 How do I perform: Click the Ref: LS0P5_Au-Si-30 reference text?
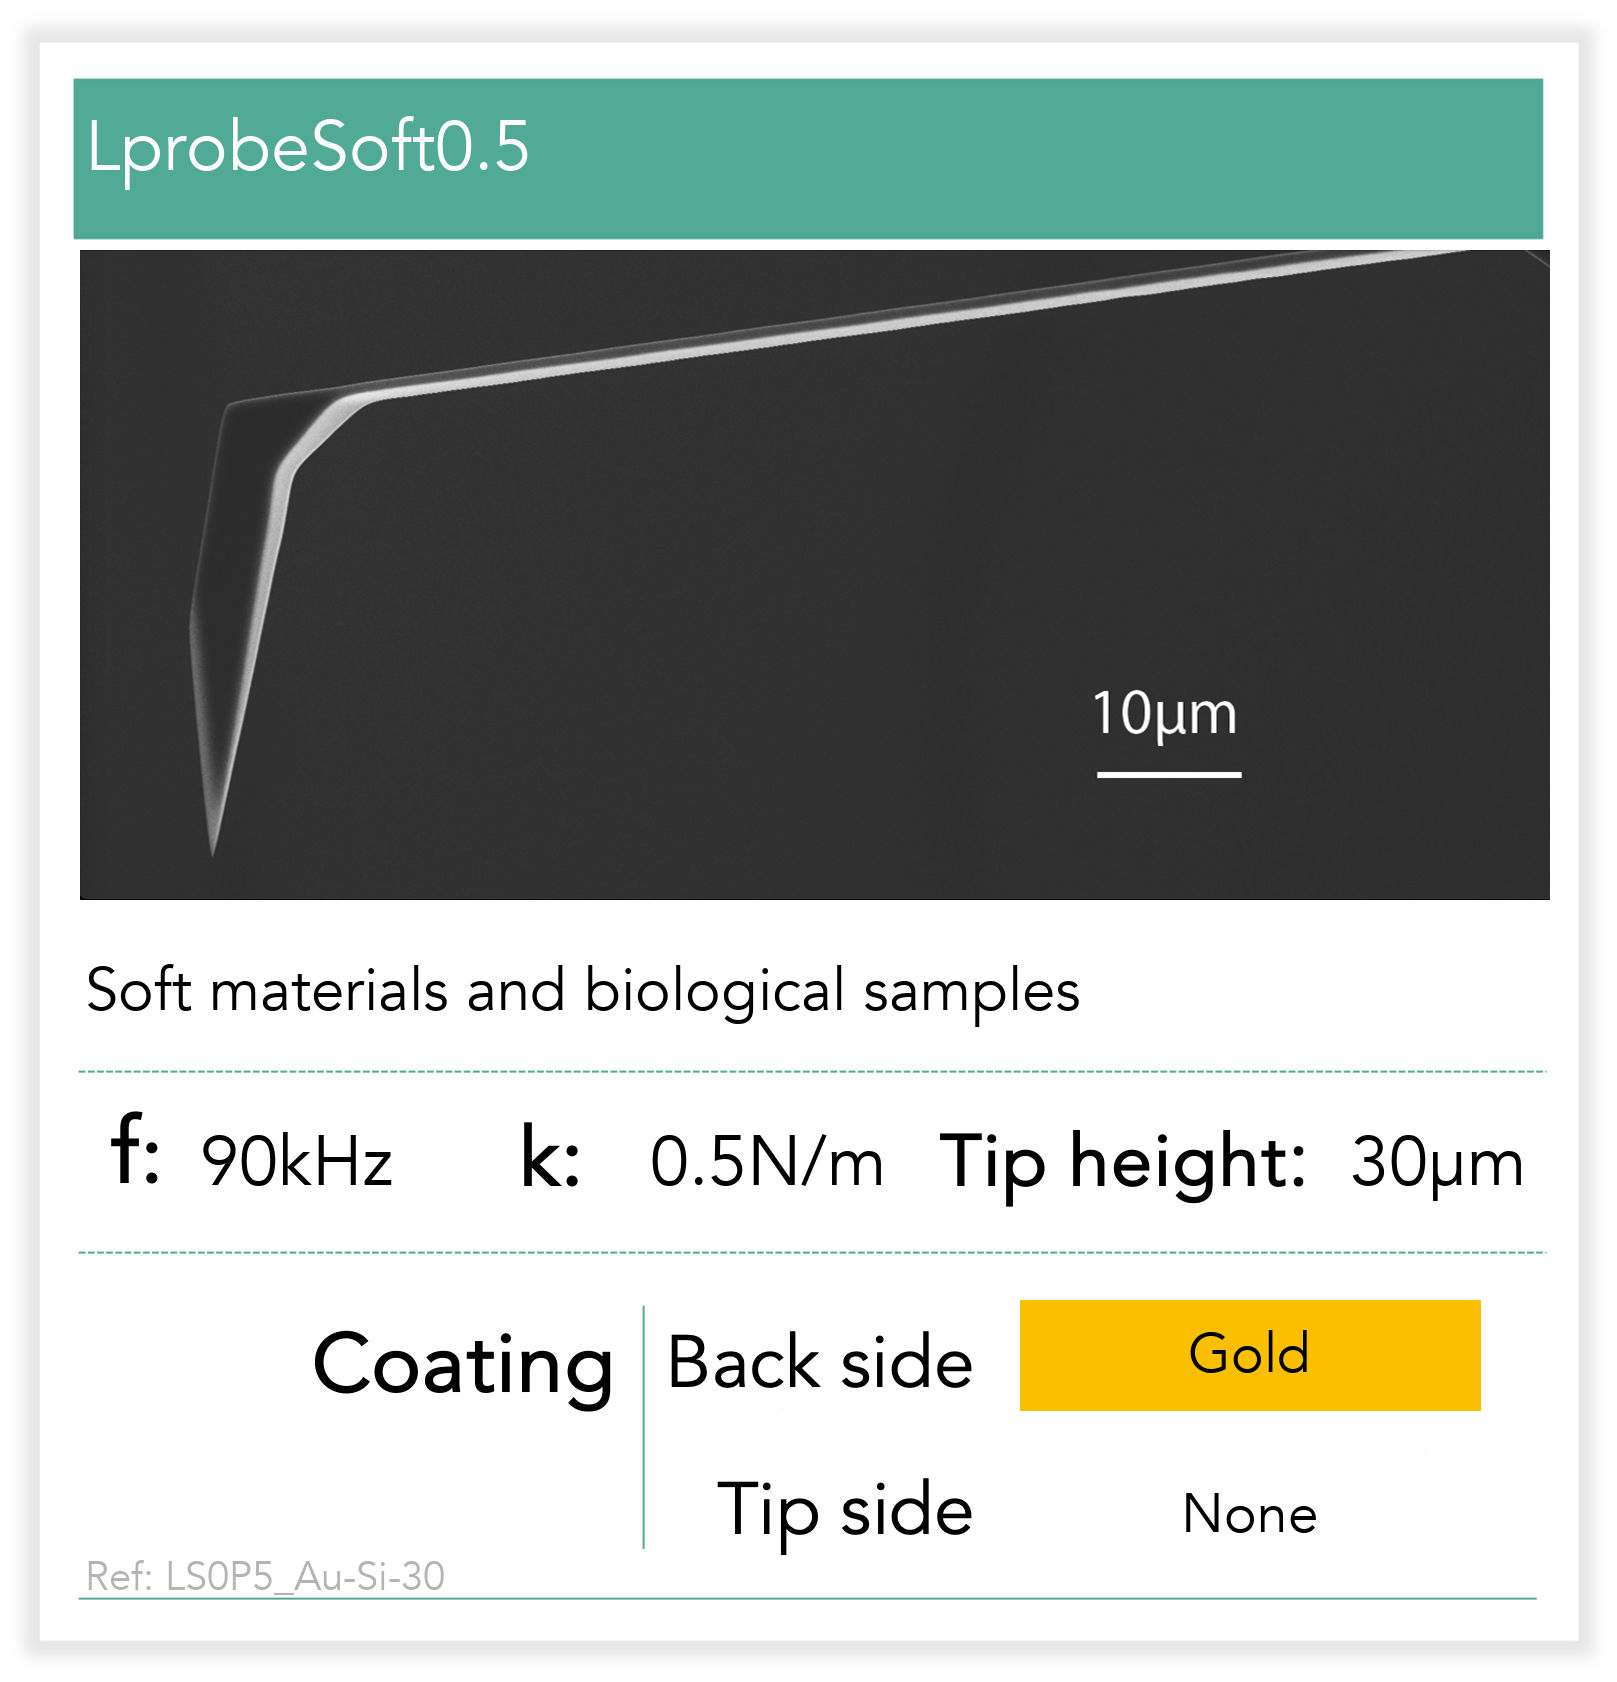(266, 1577)
